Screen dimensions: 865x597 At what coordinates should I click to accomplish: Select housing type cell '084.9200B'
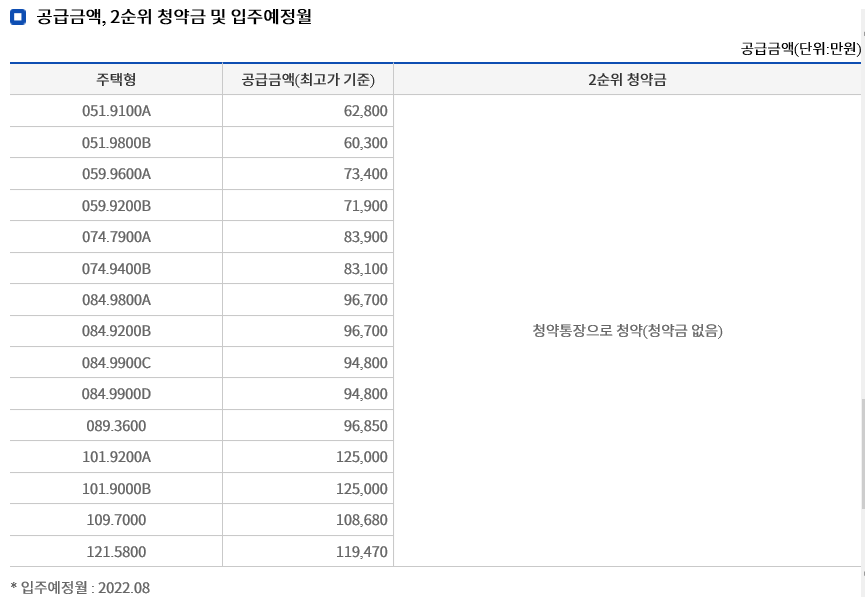click(116, 331)
